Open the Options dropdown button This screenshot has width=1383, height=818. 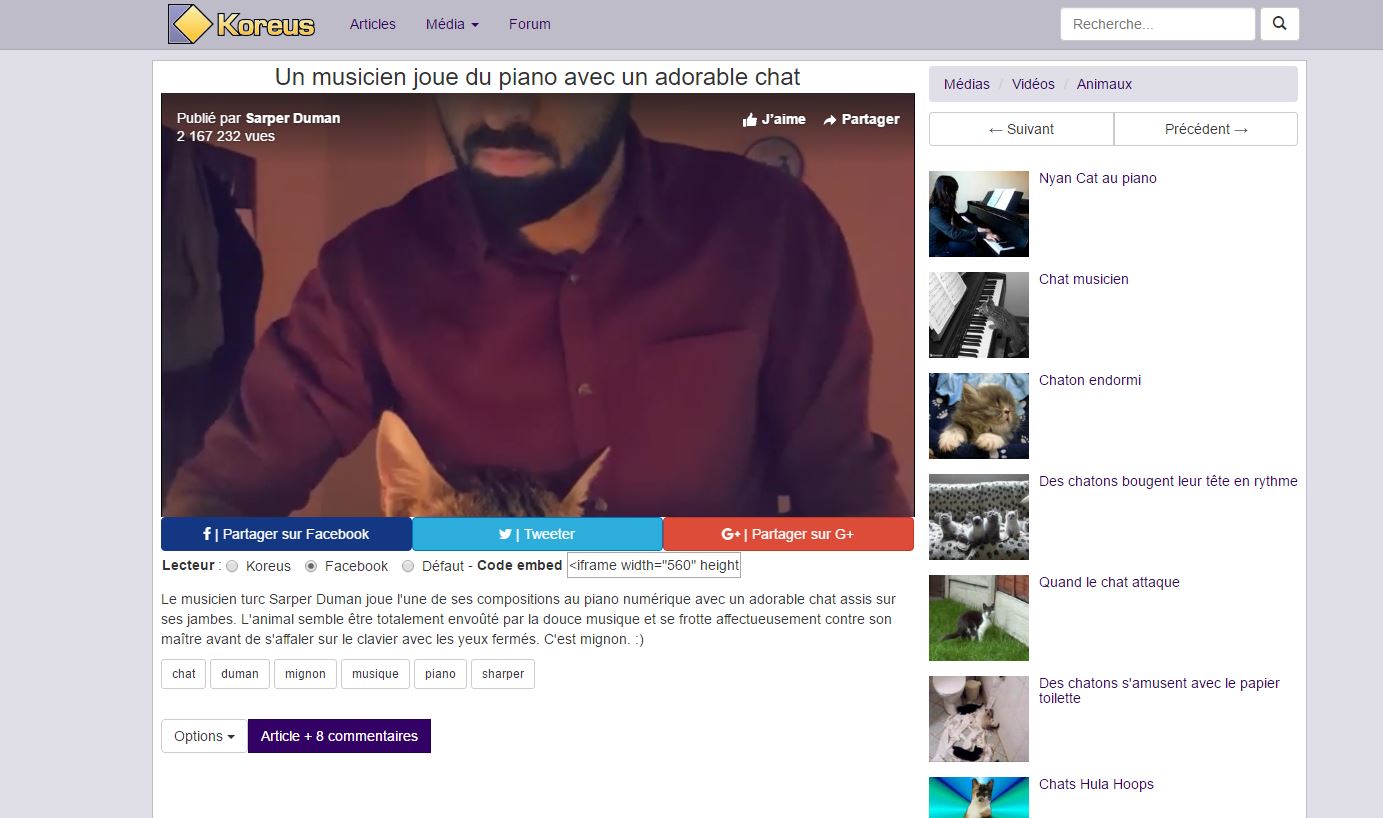coord(204,736)
